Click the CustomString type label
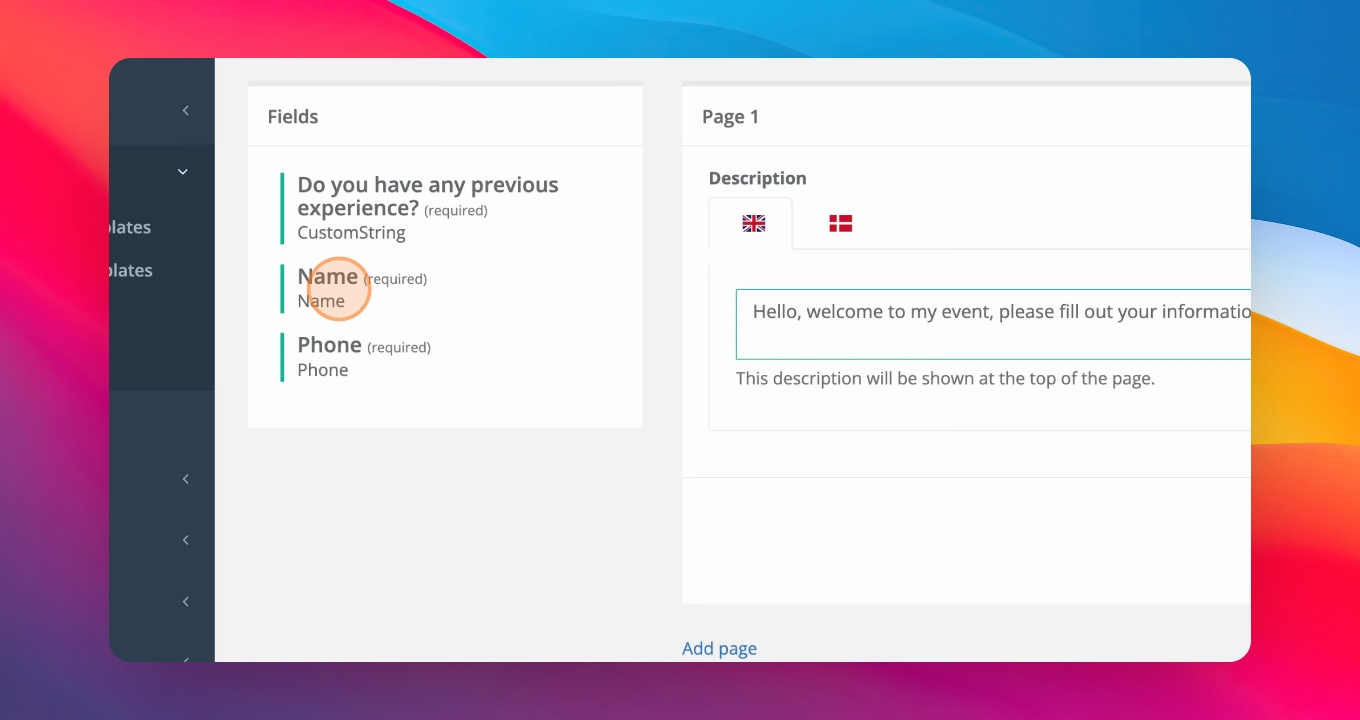Image resolution: width=1360 pixels, height=720 pixels. click(351, 233)
